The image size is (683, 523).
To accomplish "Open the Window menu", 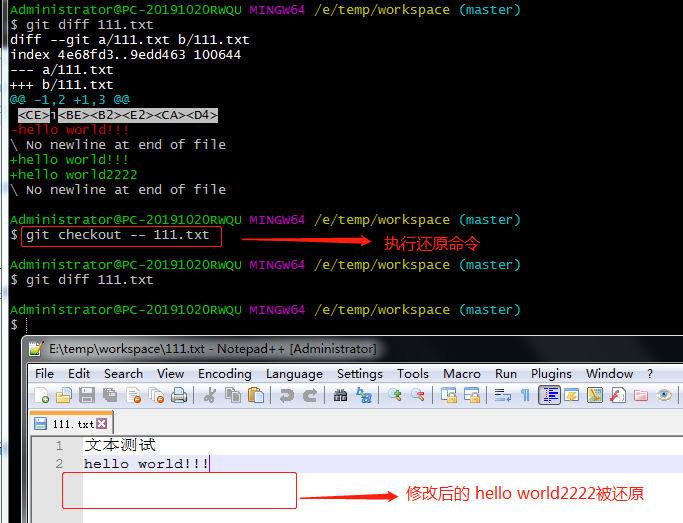I will [609, 374].
